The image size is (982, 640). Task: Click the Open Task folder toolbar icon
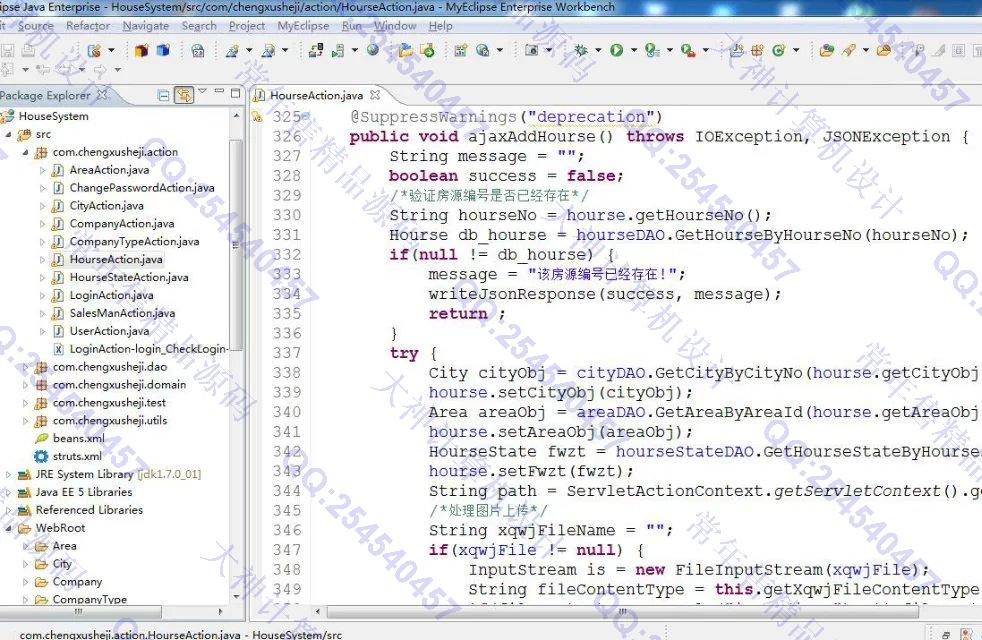[x=884, y=50]
